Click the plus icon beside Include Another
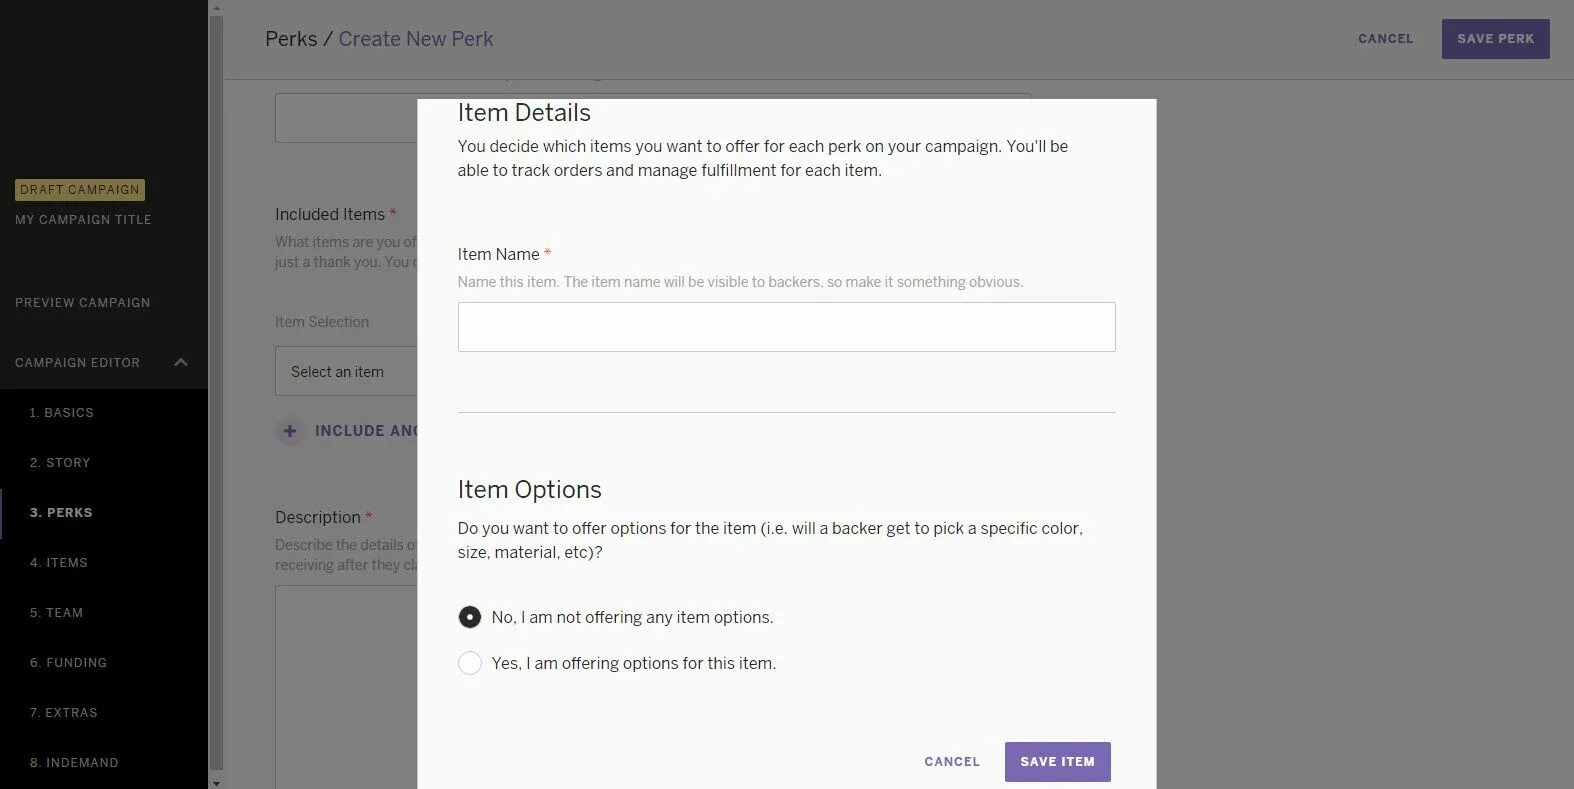1574x789 pixels. 289,431
